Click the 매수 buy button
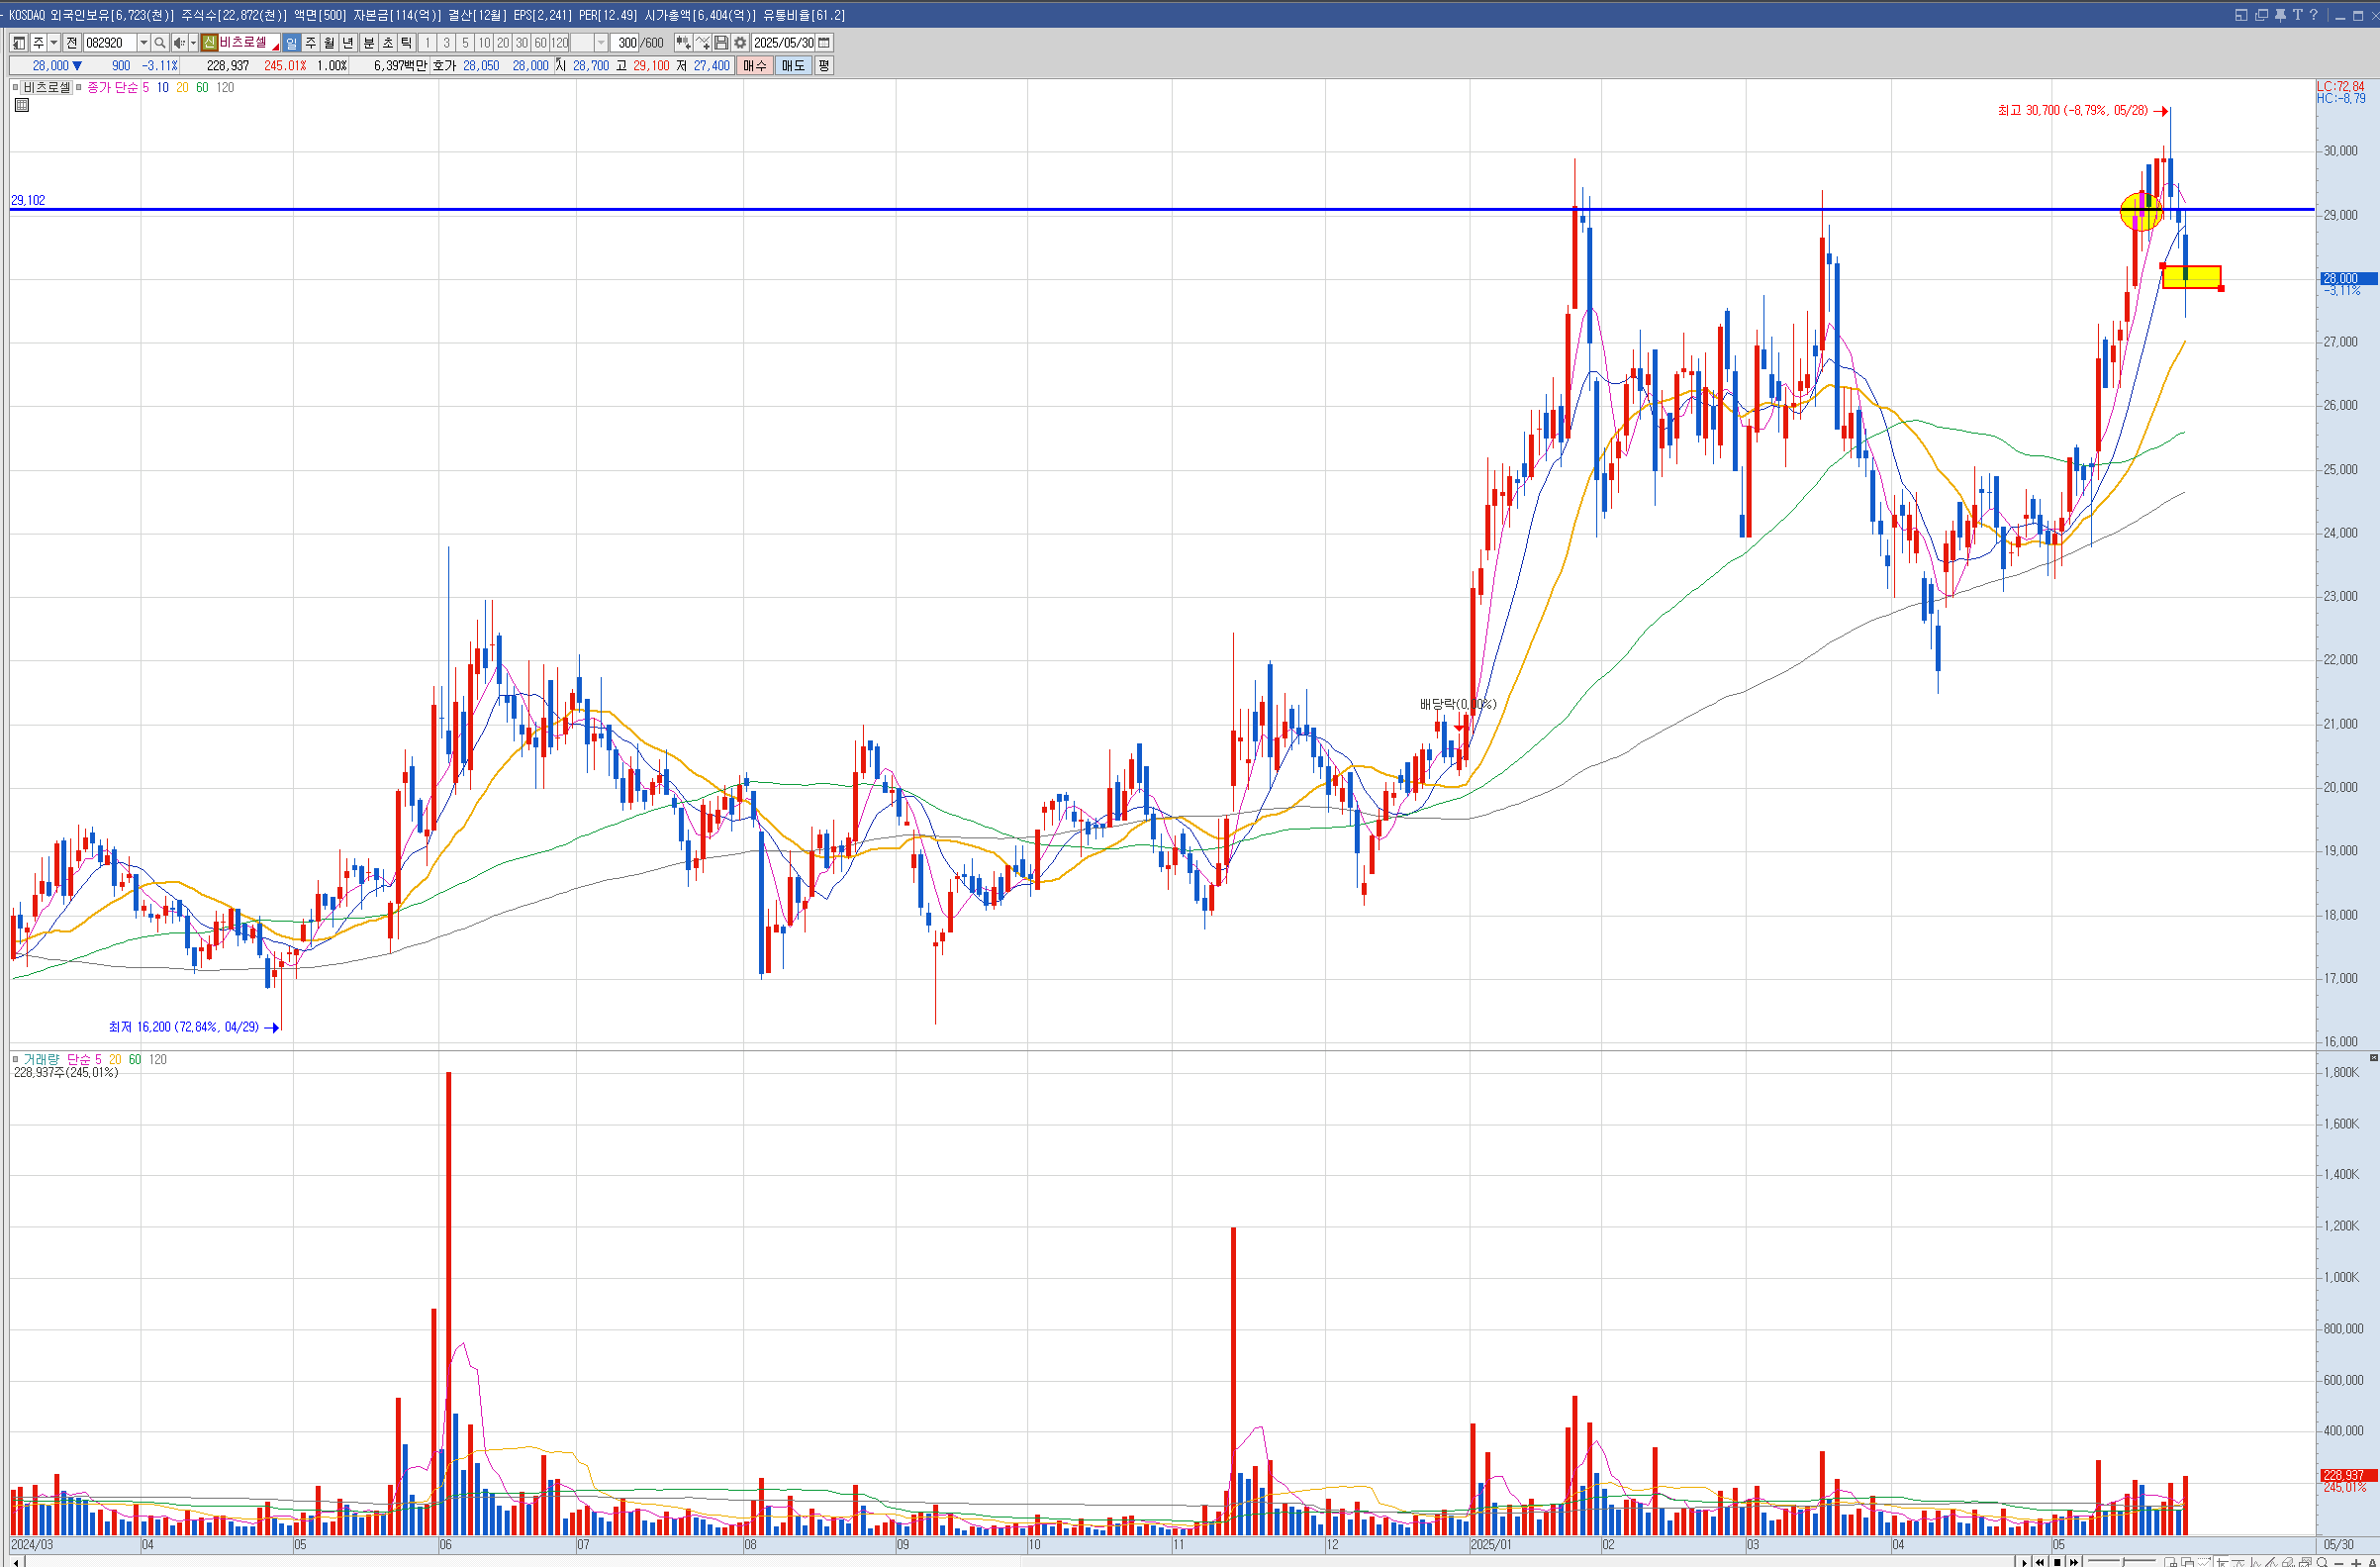 point(754,66)
